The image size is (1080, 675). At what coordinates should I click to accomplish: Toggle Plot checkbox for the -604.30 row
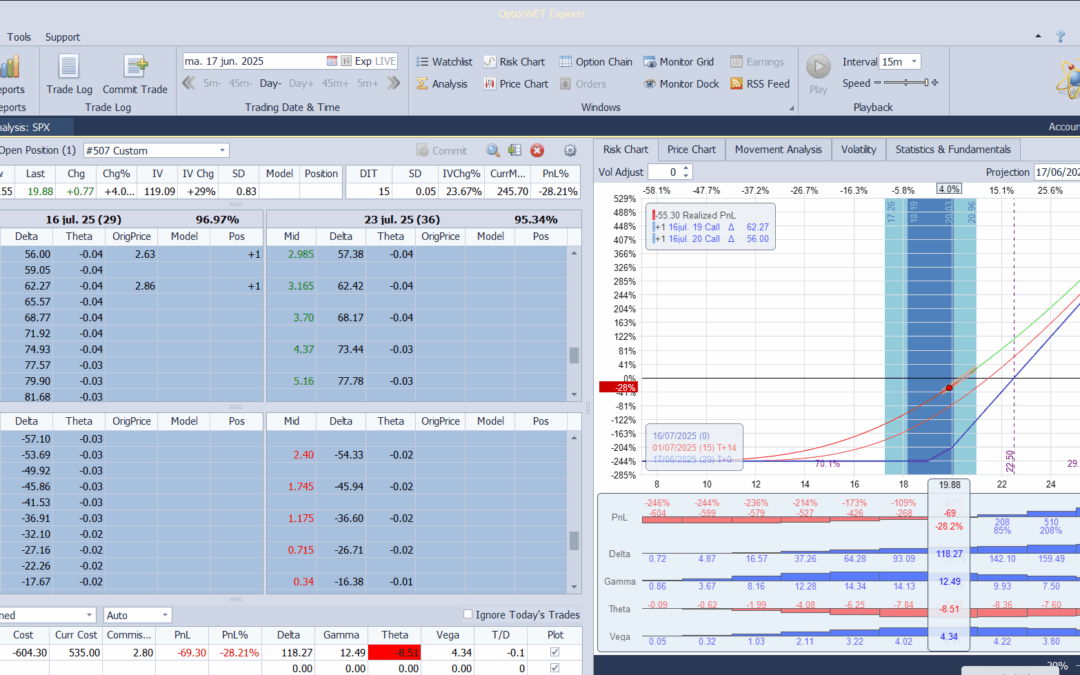click(554, 652)
